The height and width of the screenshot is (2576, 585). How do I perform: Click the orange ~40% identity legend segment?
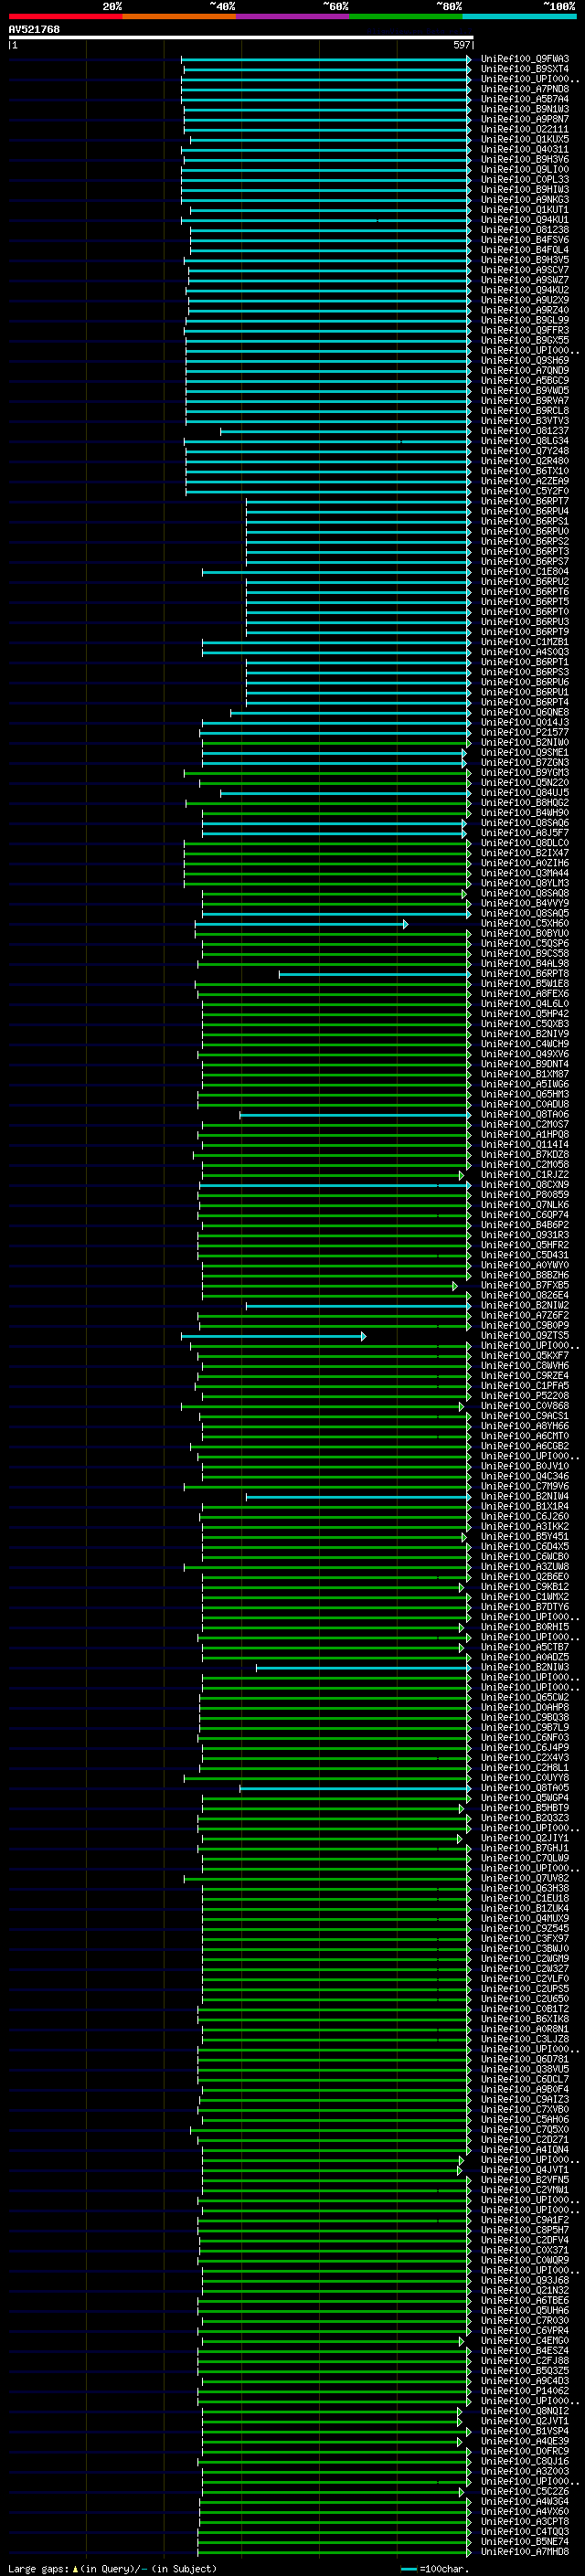[x=179, y=16]
